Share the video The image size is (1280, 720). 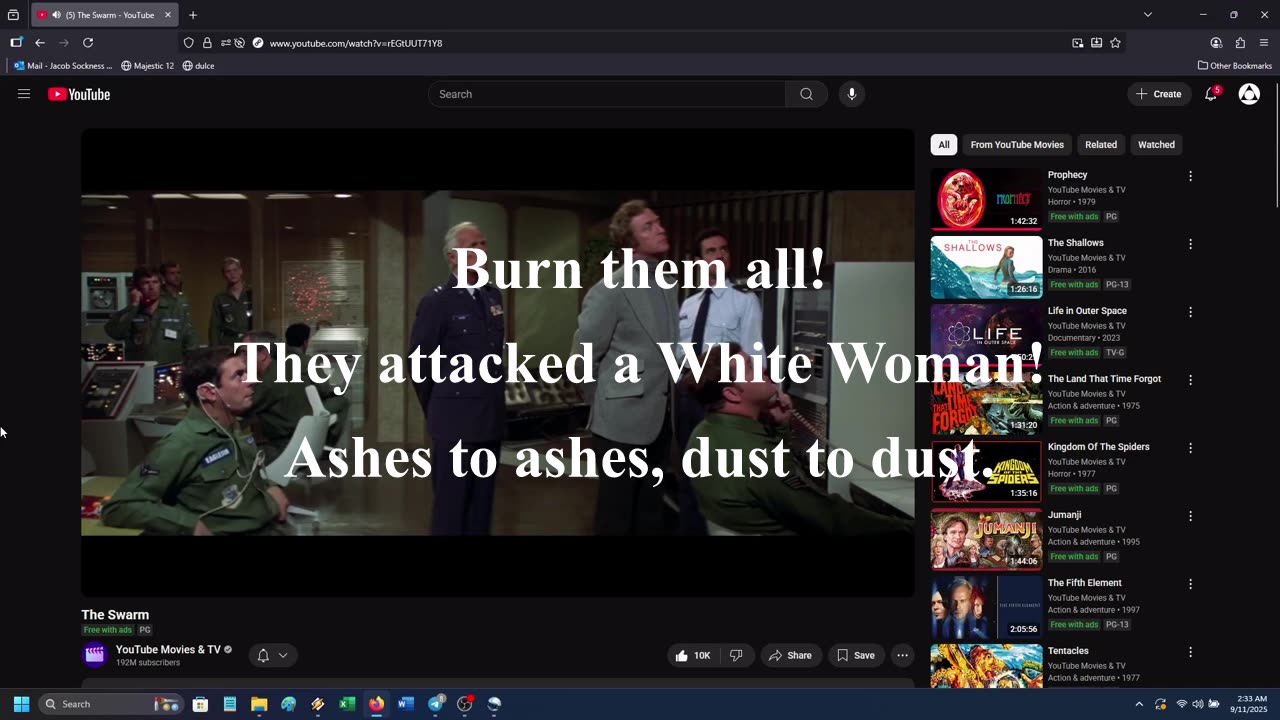[789, 655]
